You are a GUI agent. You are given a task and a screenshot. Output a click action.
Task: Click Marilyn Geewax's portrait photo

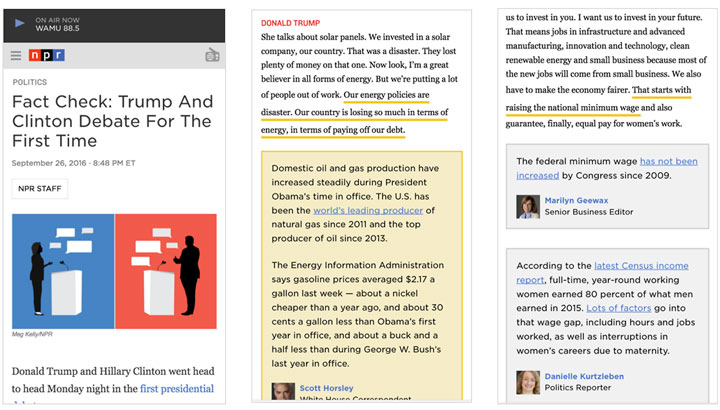pos(528,207)
